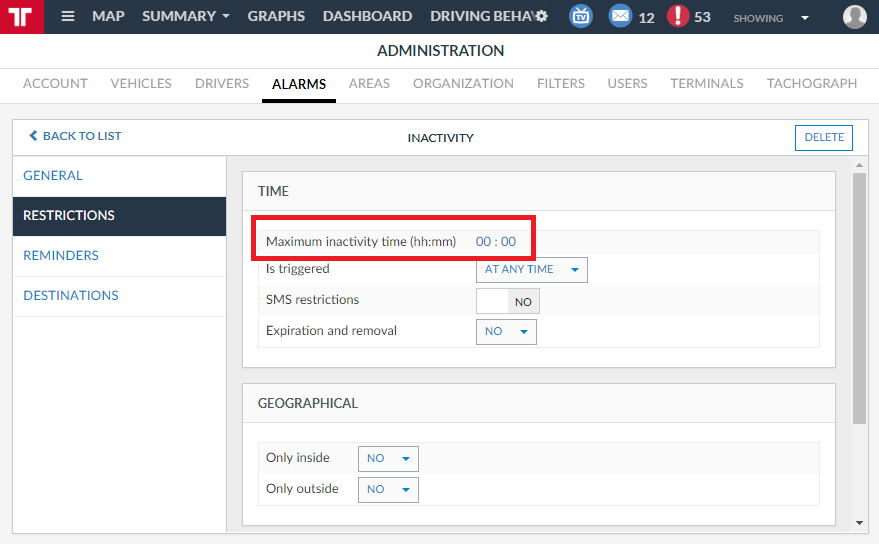The width and height of the screenshot is (879, 544).
Task: Open the red alerts exclamation icon
Action: [678, 17]
